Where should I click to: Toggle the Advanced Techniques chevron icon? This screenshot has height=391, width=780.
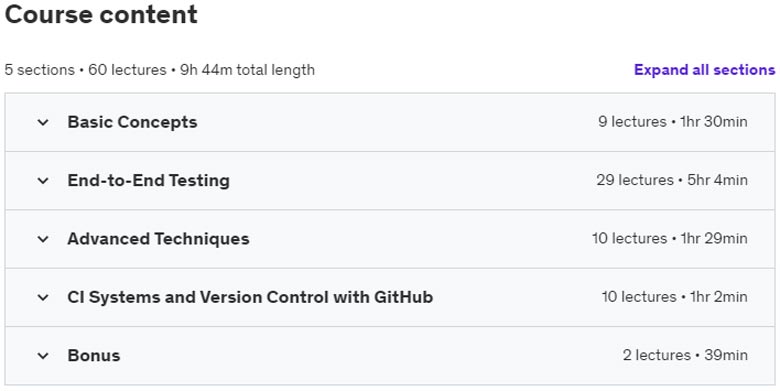43,239
